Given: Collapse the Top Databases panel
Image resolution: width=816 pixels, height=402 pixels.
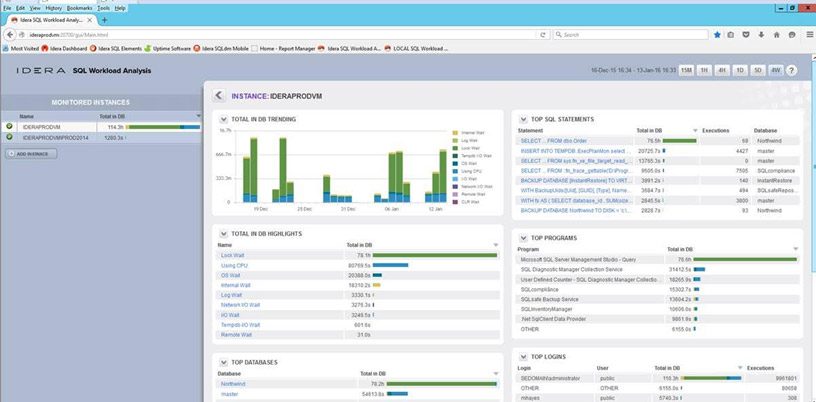Looking at the screenshot, I should pos(224,362).
